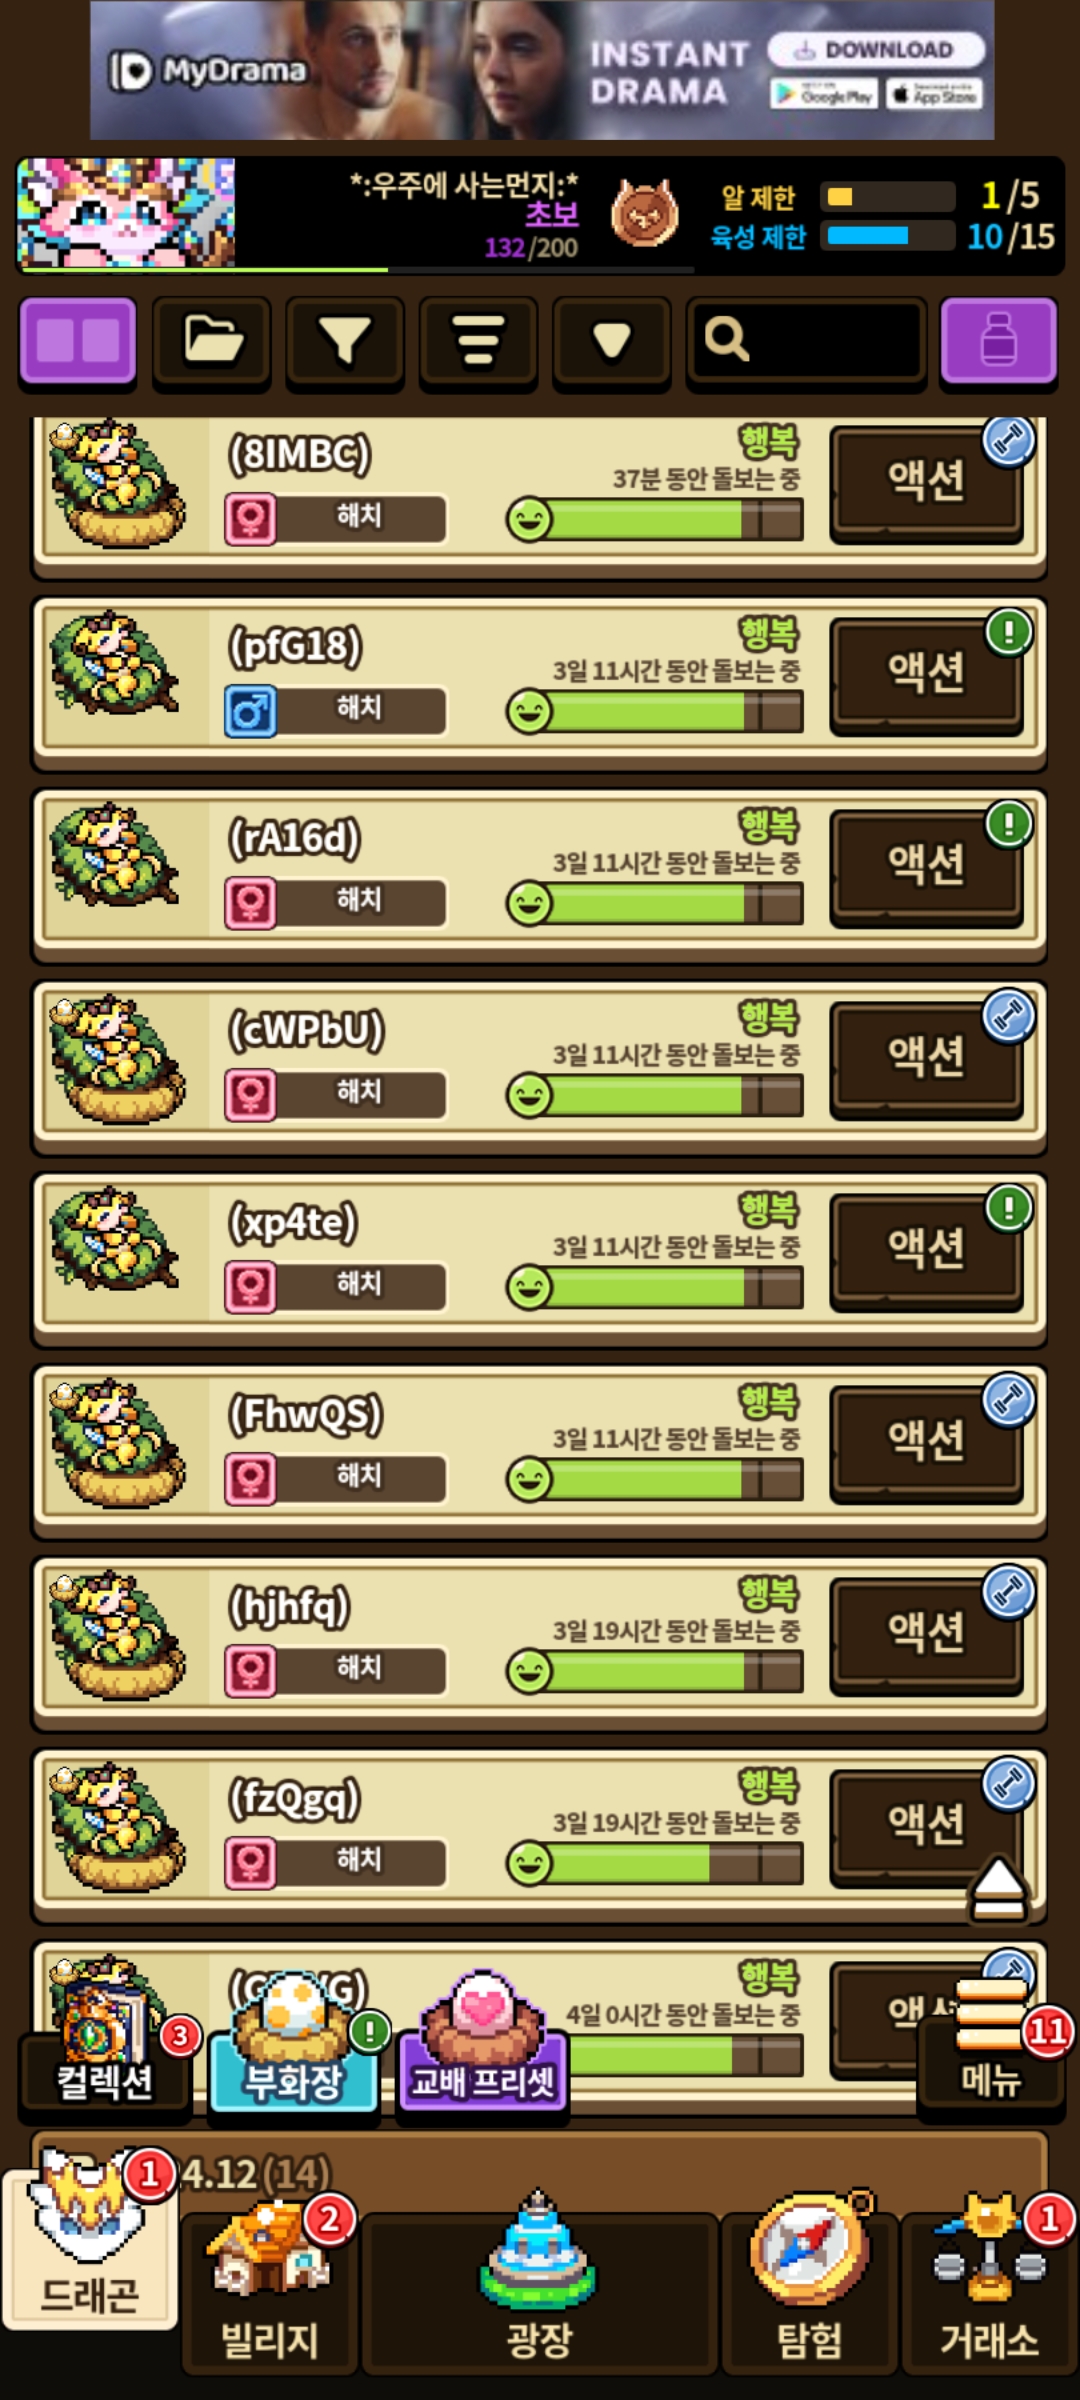Image resolution: width=1080 pixels, height=2400 pixels.
Task: Click the dragon search field
Action: (x=805, y=340)
